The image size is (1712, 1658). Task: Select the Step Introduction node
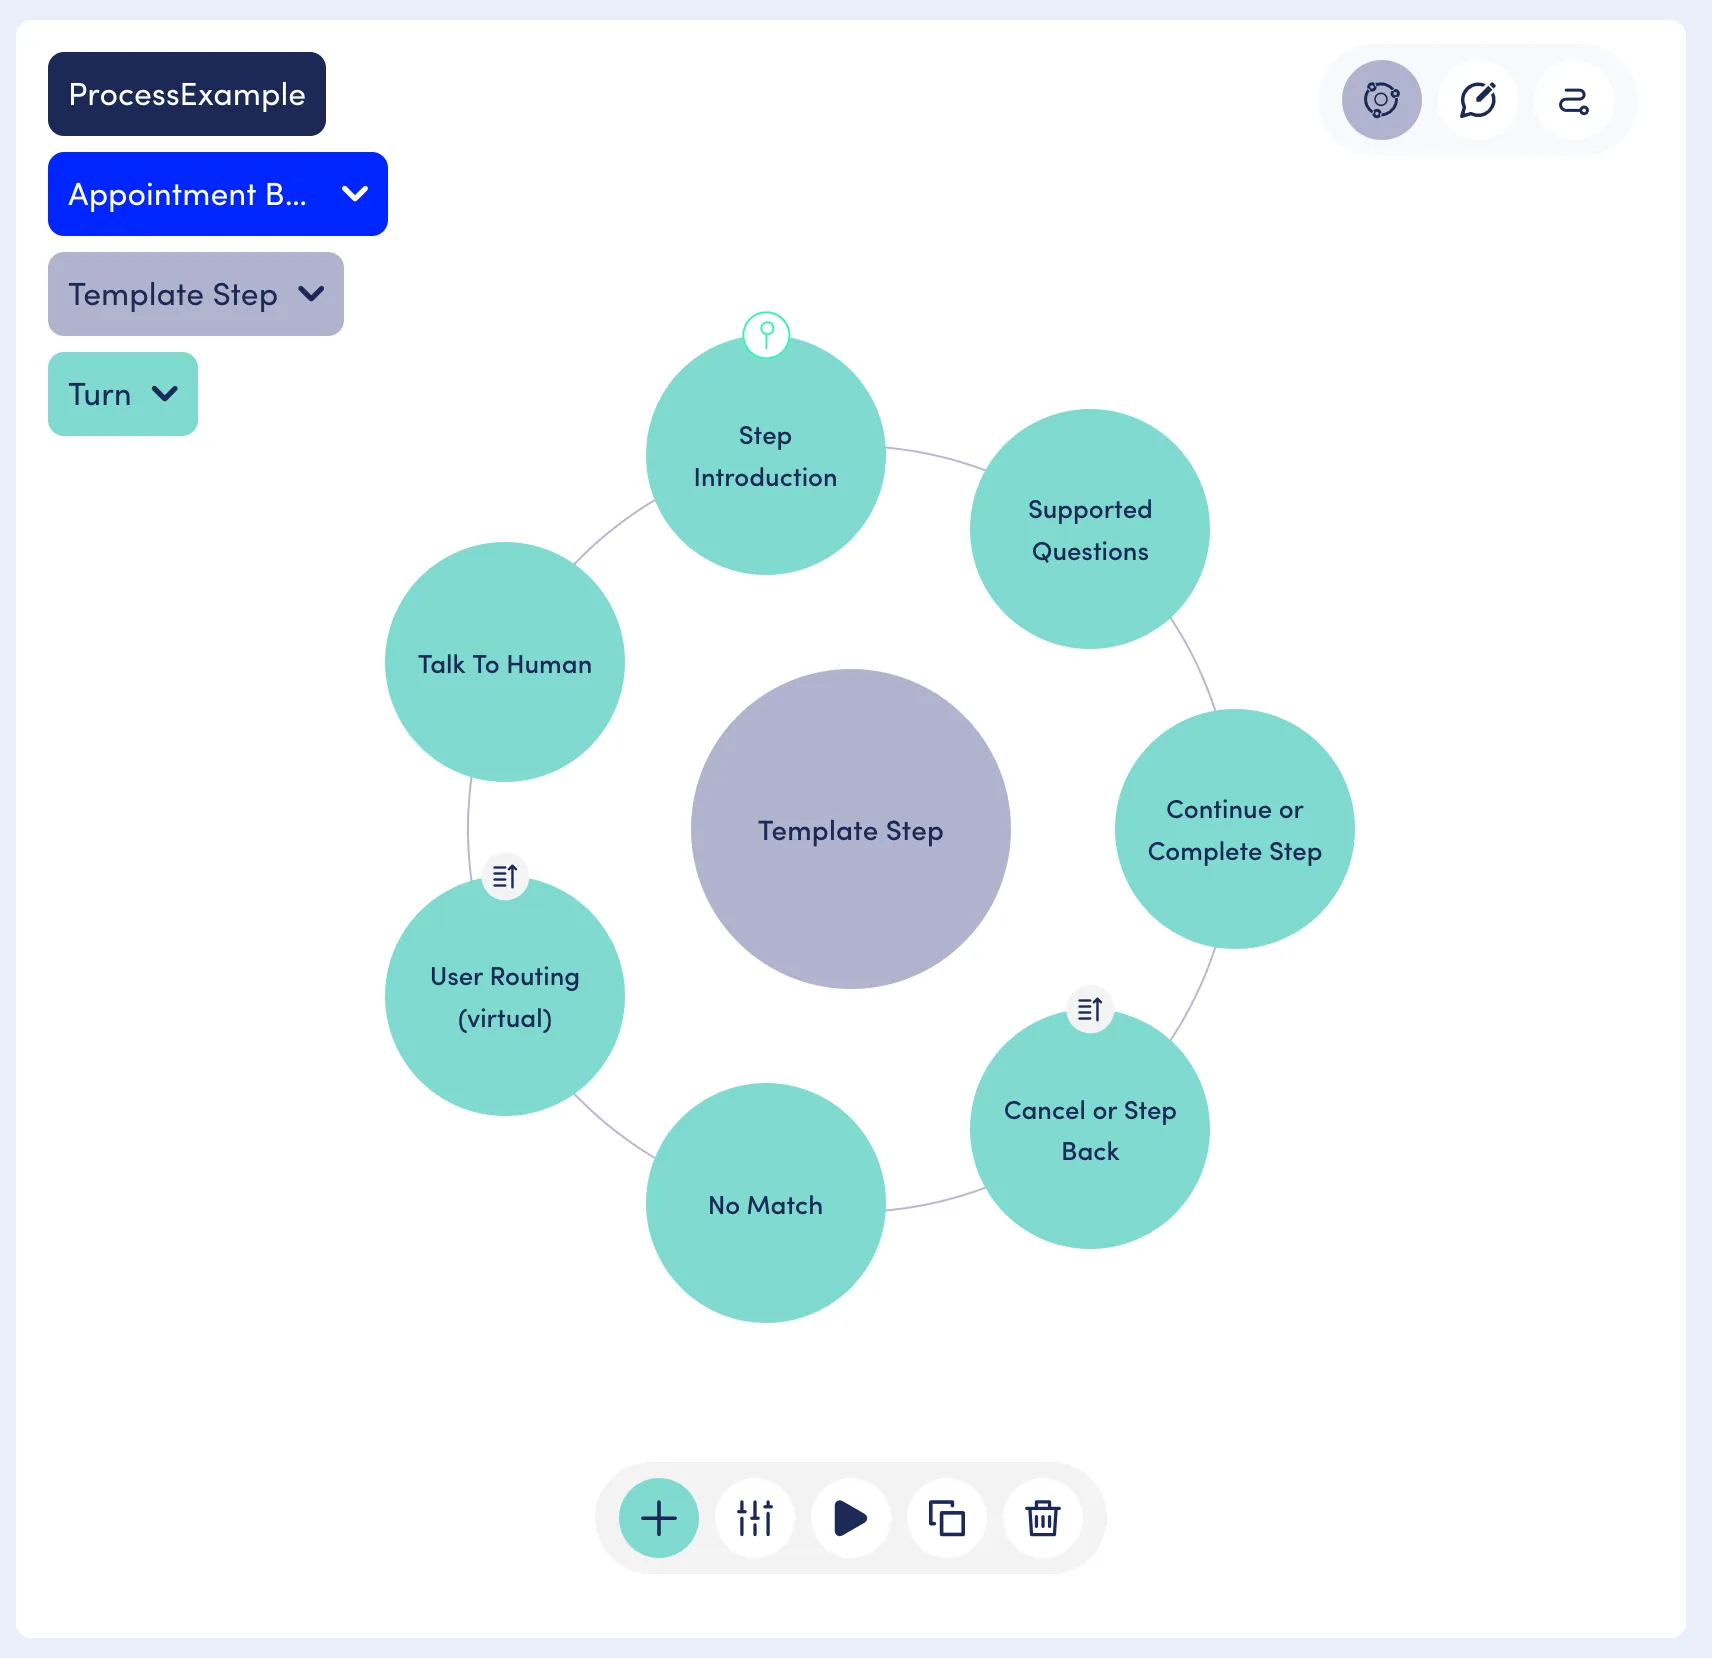coord(766,456)
